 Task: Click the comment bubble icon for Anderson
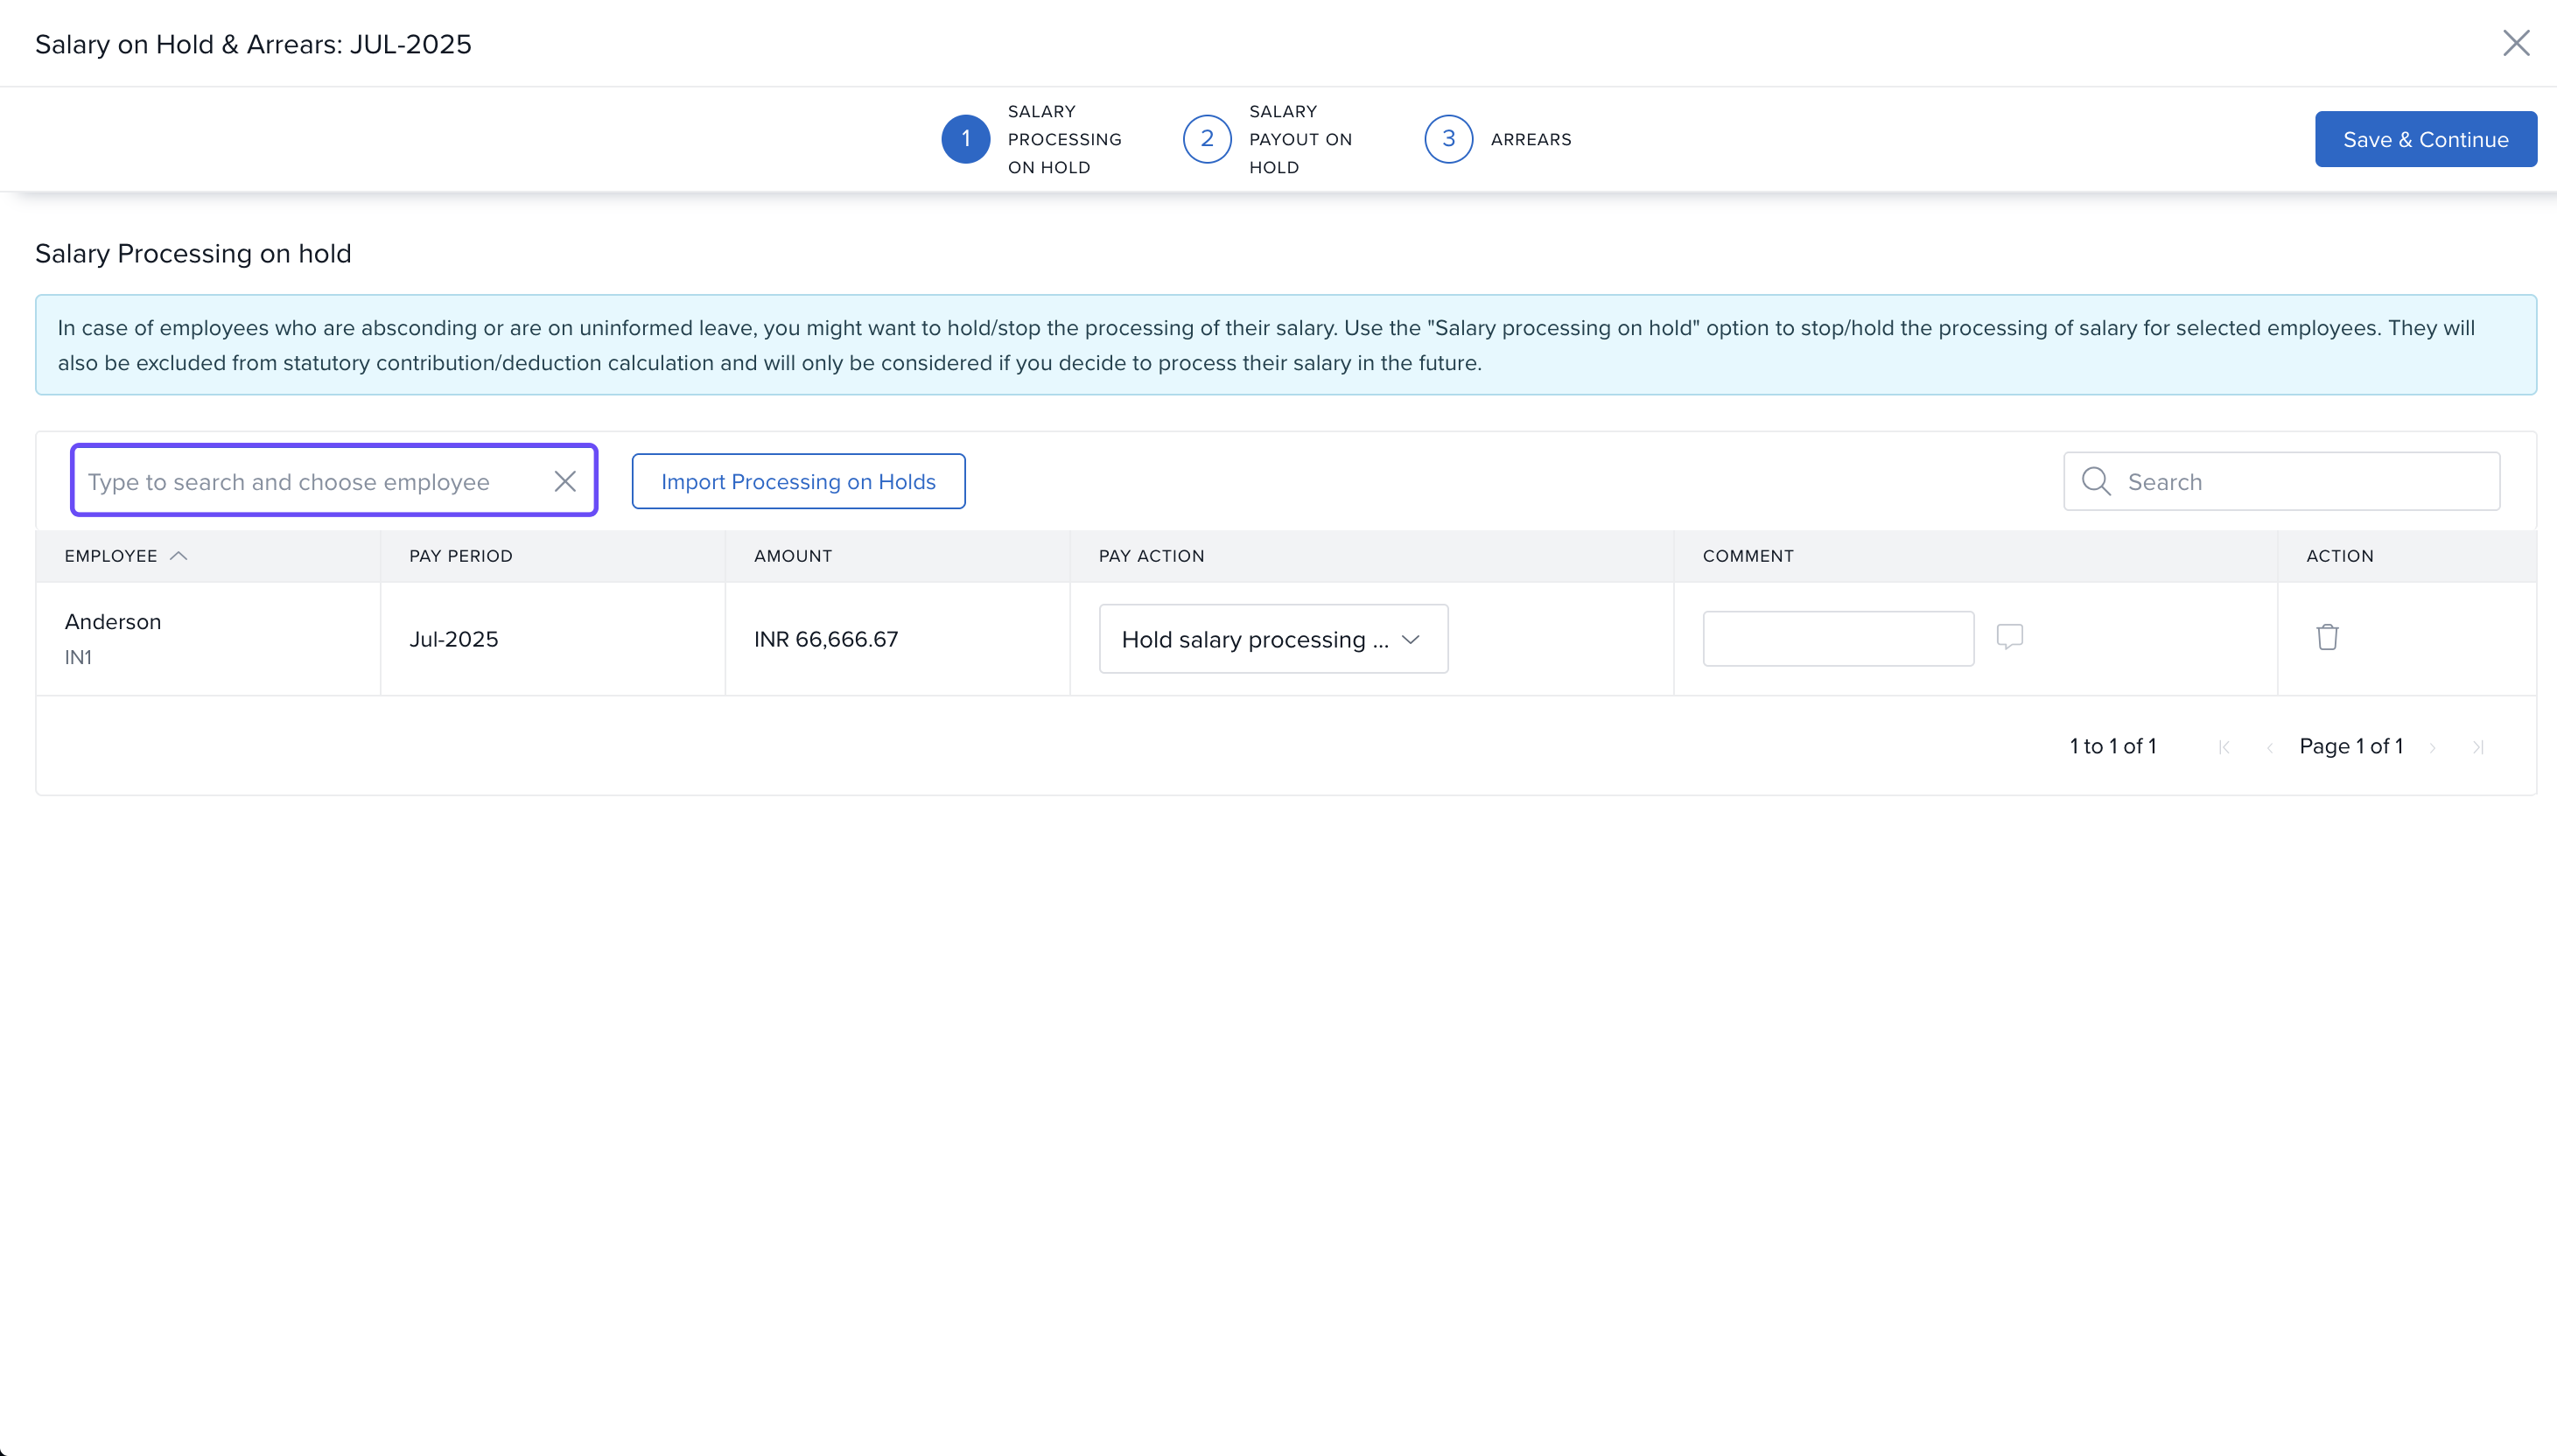[x=2009, y=637]
